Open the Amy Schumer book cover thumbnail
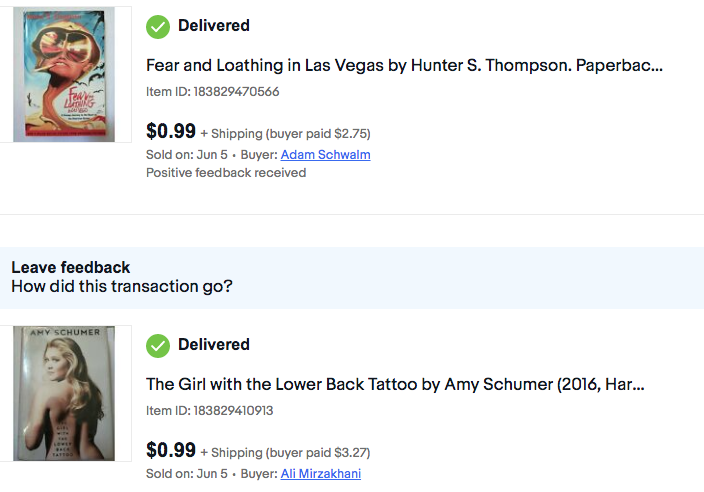704x492 pixels. pos(64,393)
